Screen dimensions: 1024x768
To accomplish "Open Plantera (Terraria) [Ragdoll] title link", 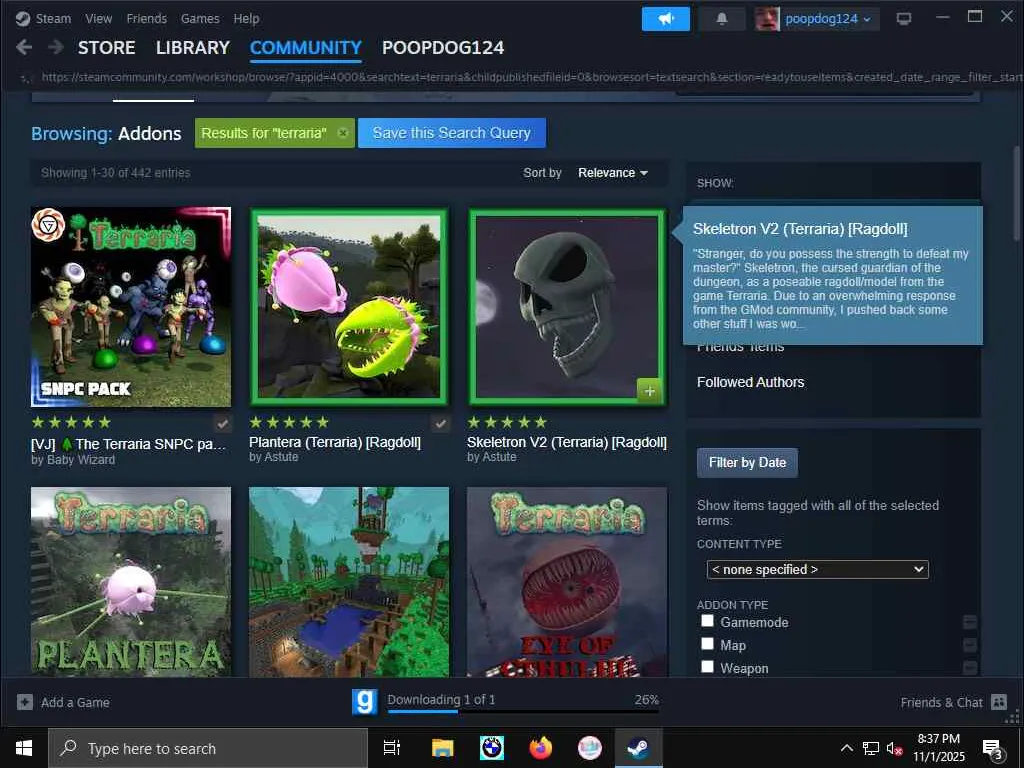I will tap(335, 442).
